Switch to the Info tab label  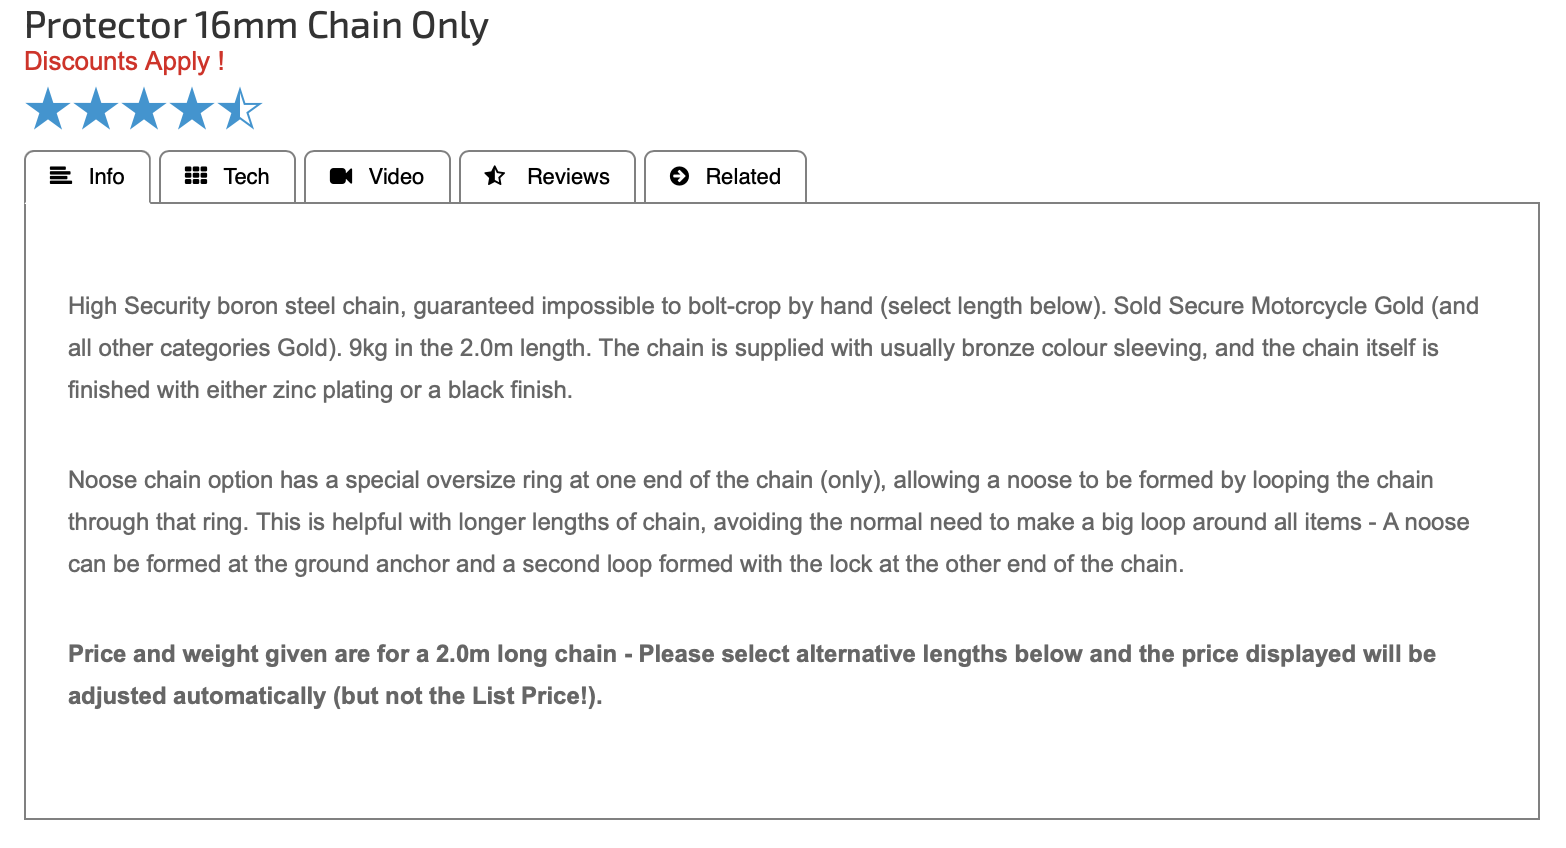[x=106, y=177]
